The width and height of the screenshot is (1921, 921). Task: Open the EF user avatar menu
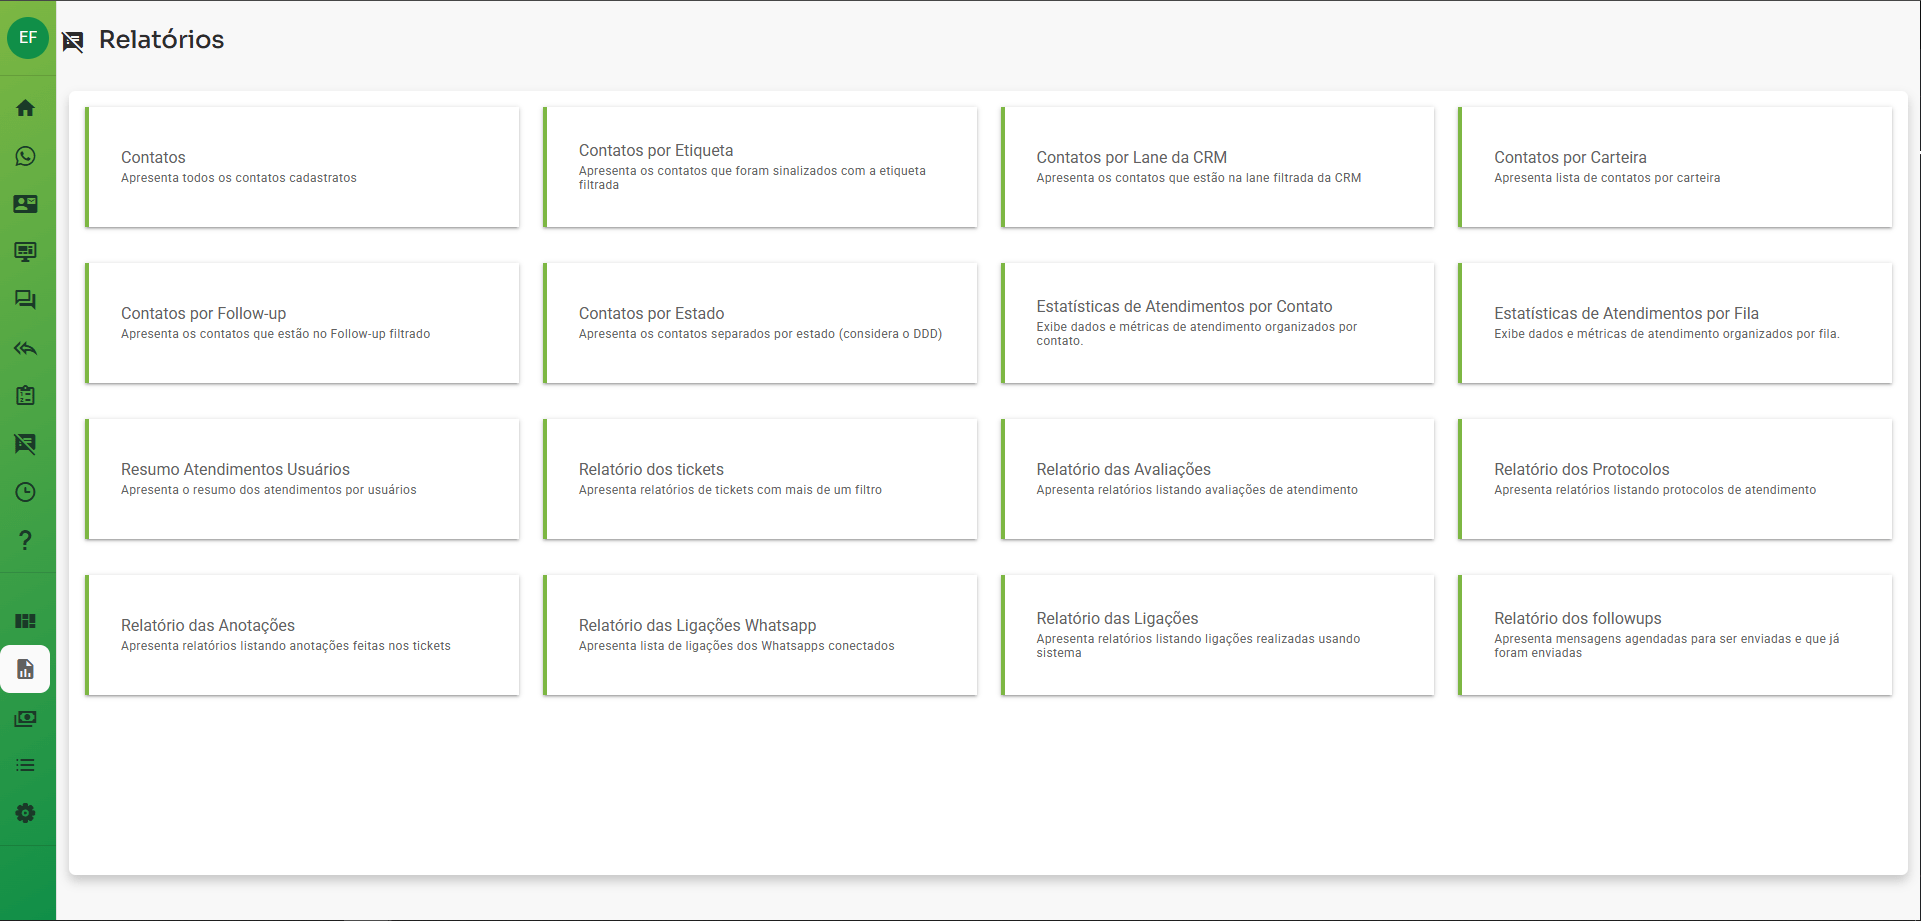(x=28, y=38)
